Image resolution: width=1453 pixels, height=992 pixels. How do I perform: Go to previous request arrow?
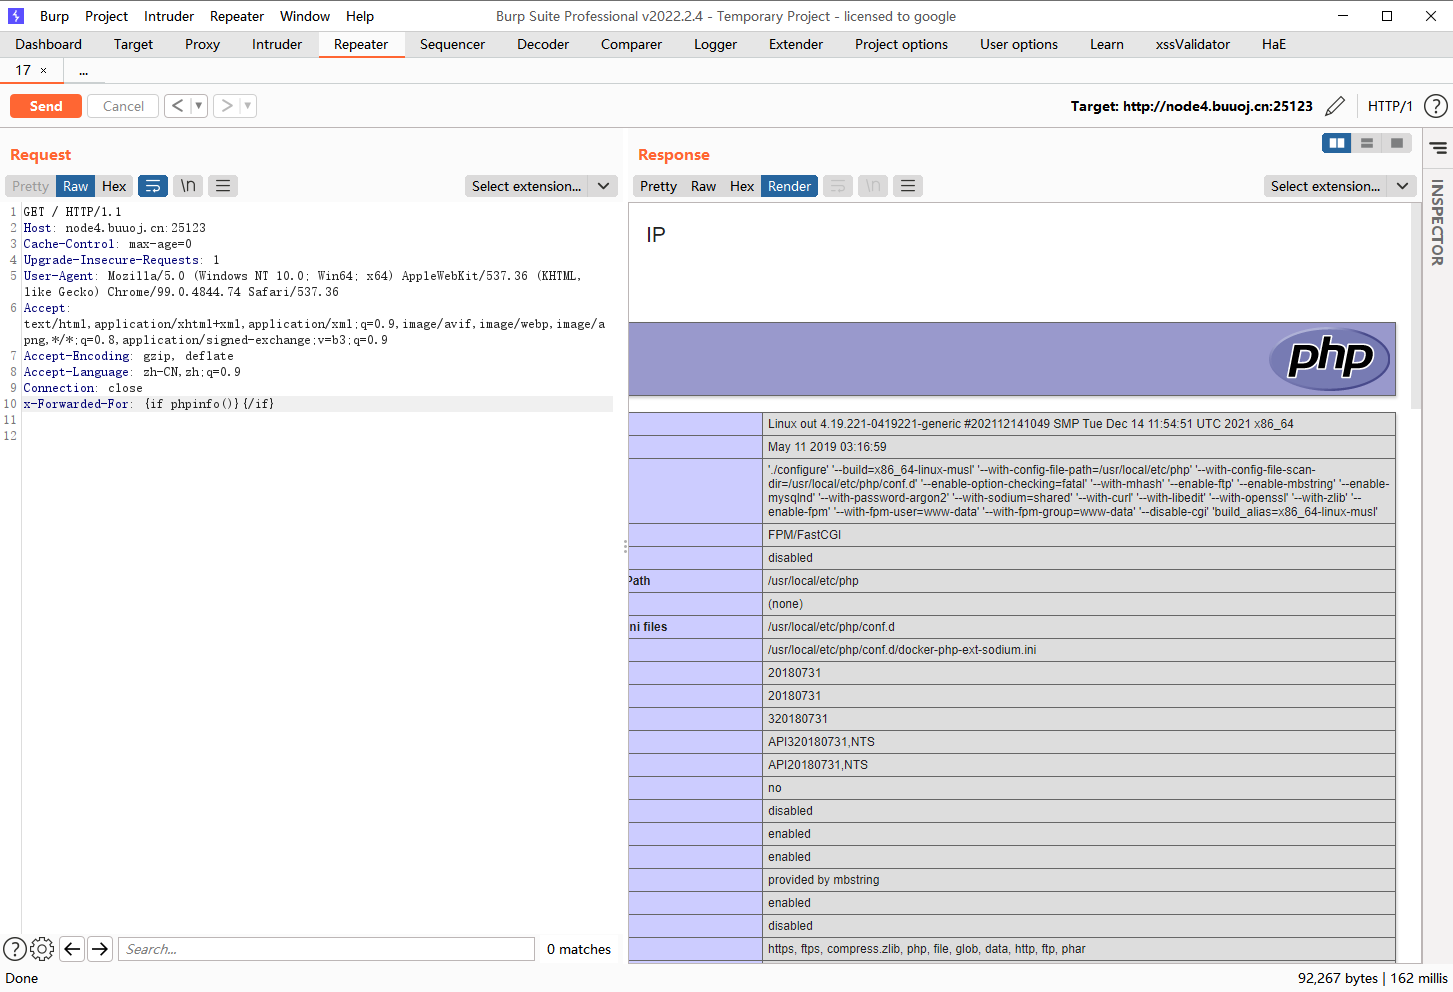pos(177,106)
